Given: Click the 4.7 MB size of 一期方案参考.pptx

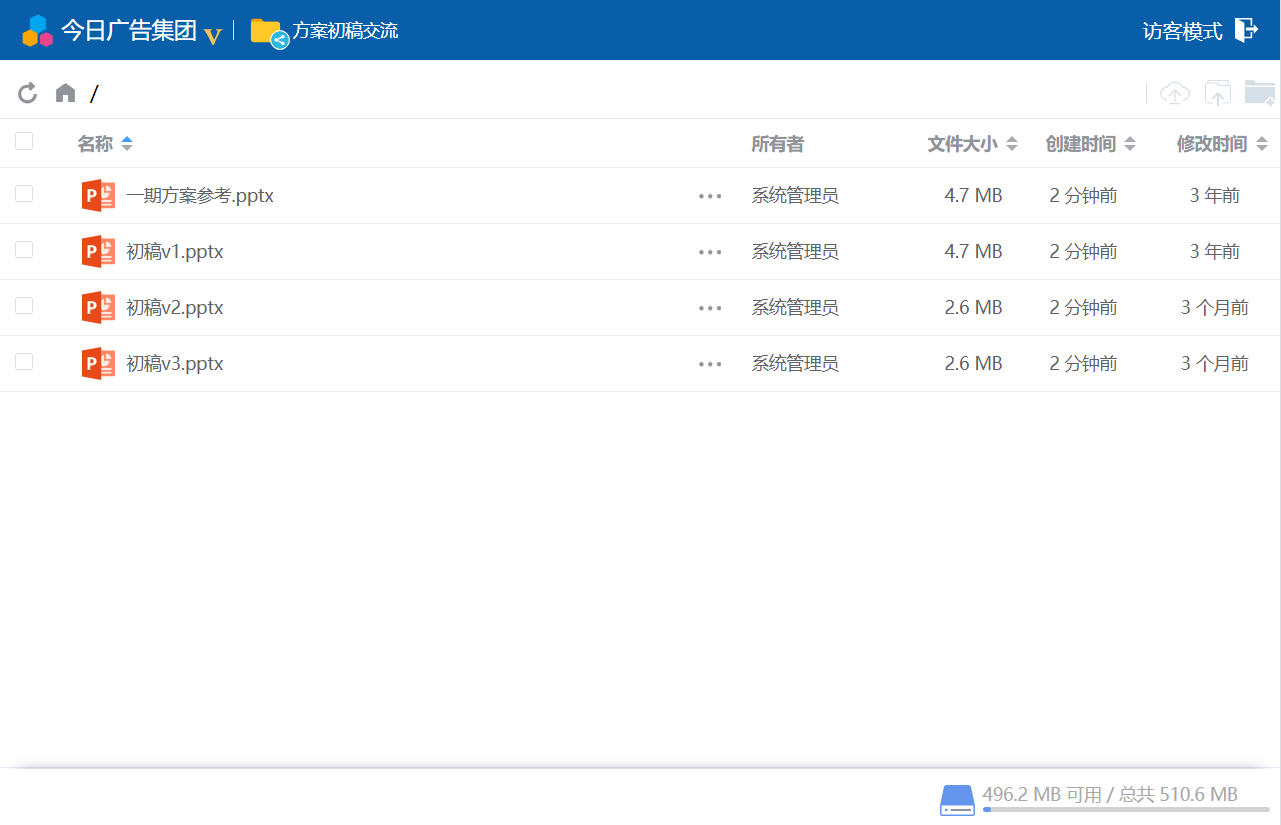Looking at the screenshot, I should [973, 196].
